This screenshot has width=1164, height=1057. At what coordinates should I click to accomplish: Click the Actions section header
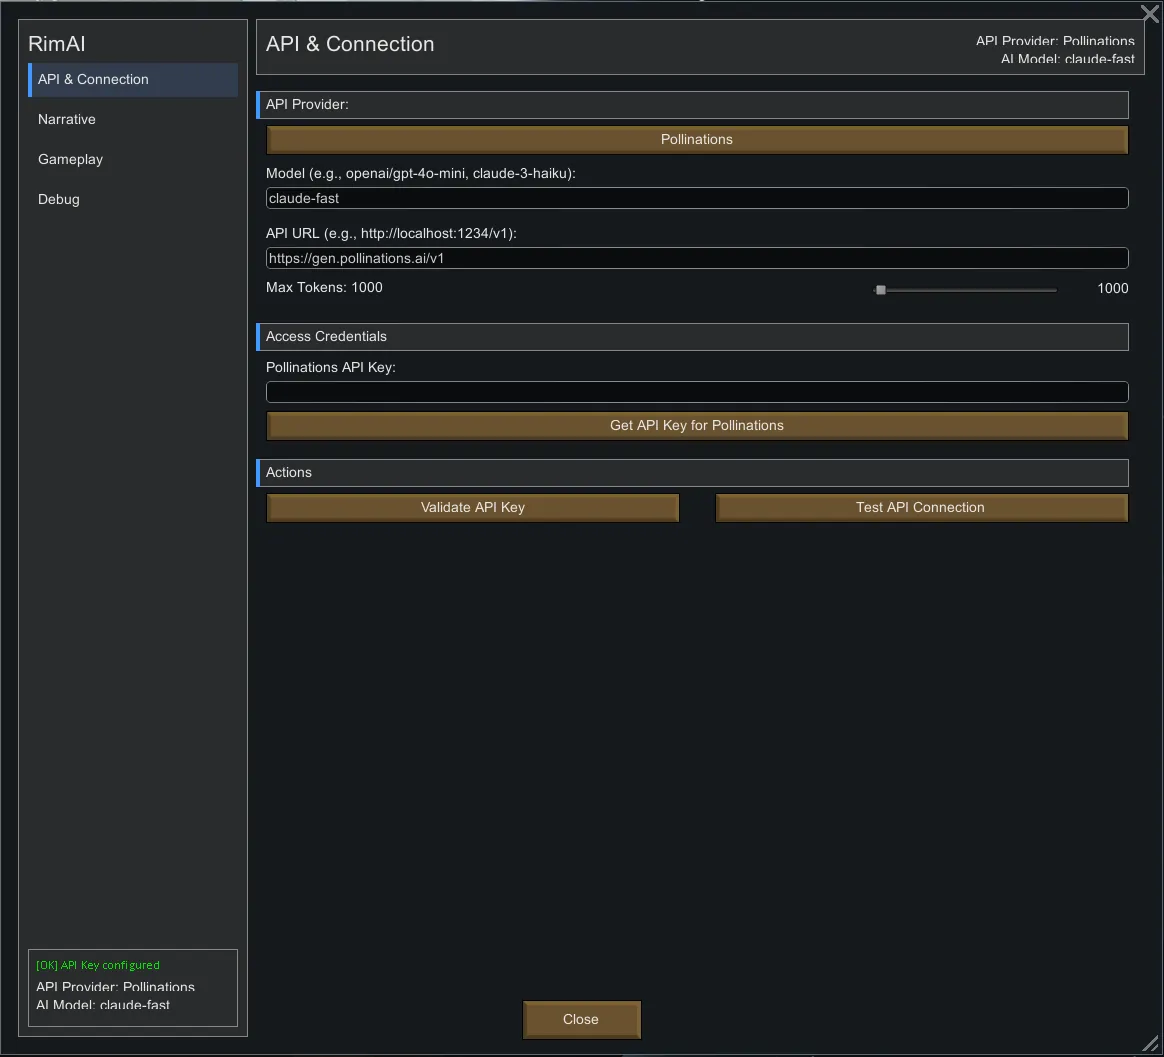pos(289,473)
